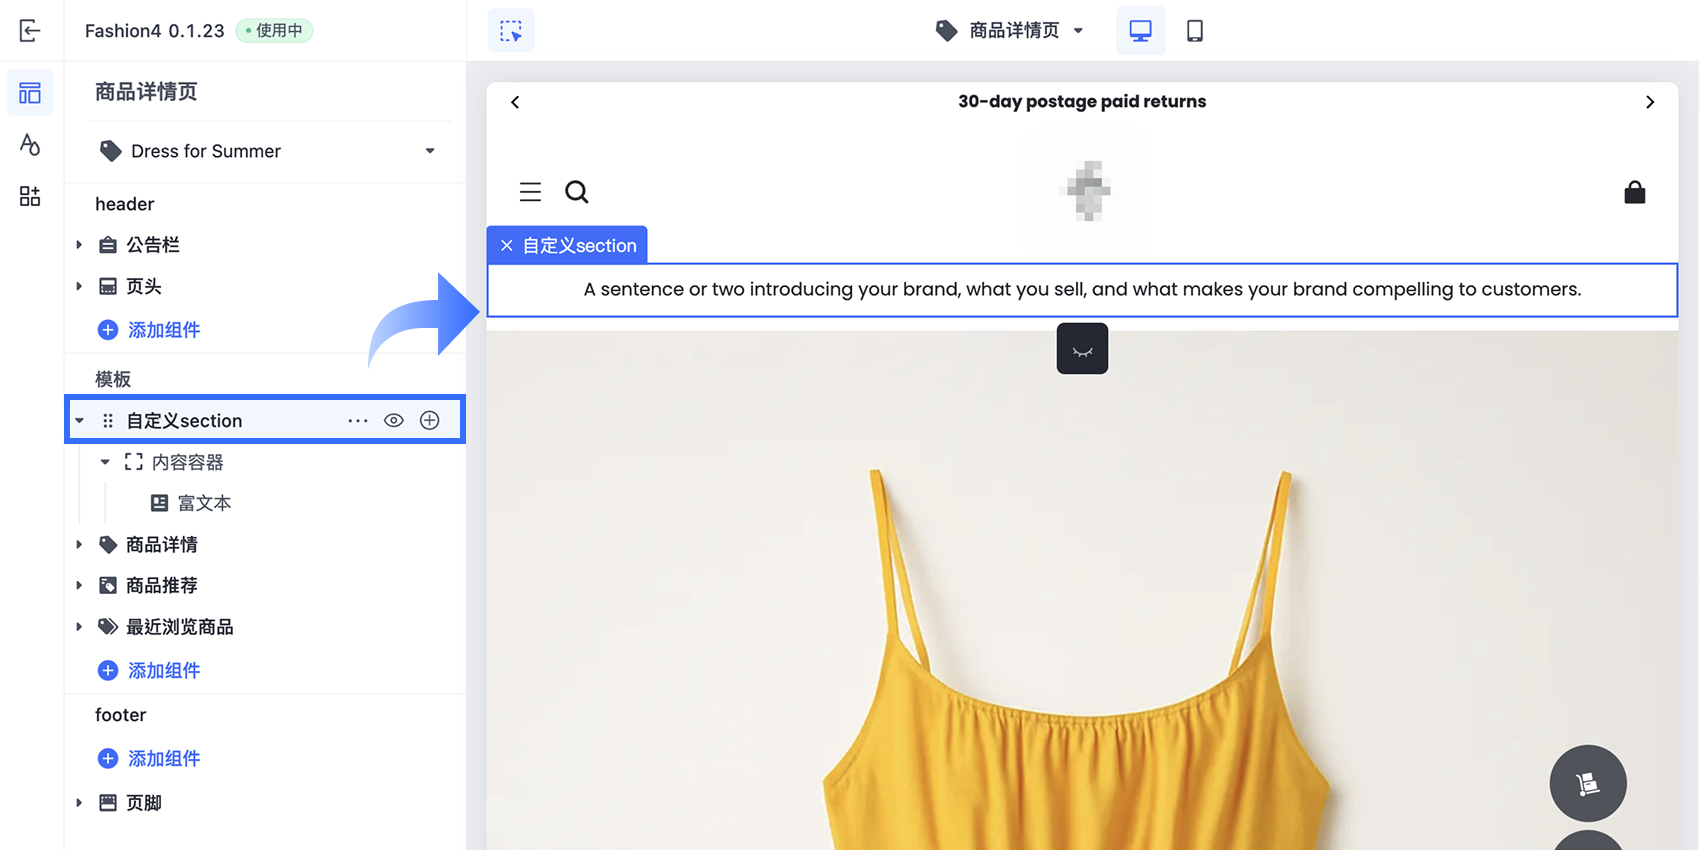Viewport: 1700px width, 850px height.
Task: Open the typography and color settings icon
Action: pos(30,145)
